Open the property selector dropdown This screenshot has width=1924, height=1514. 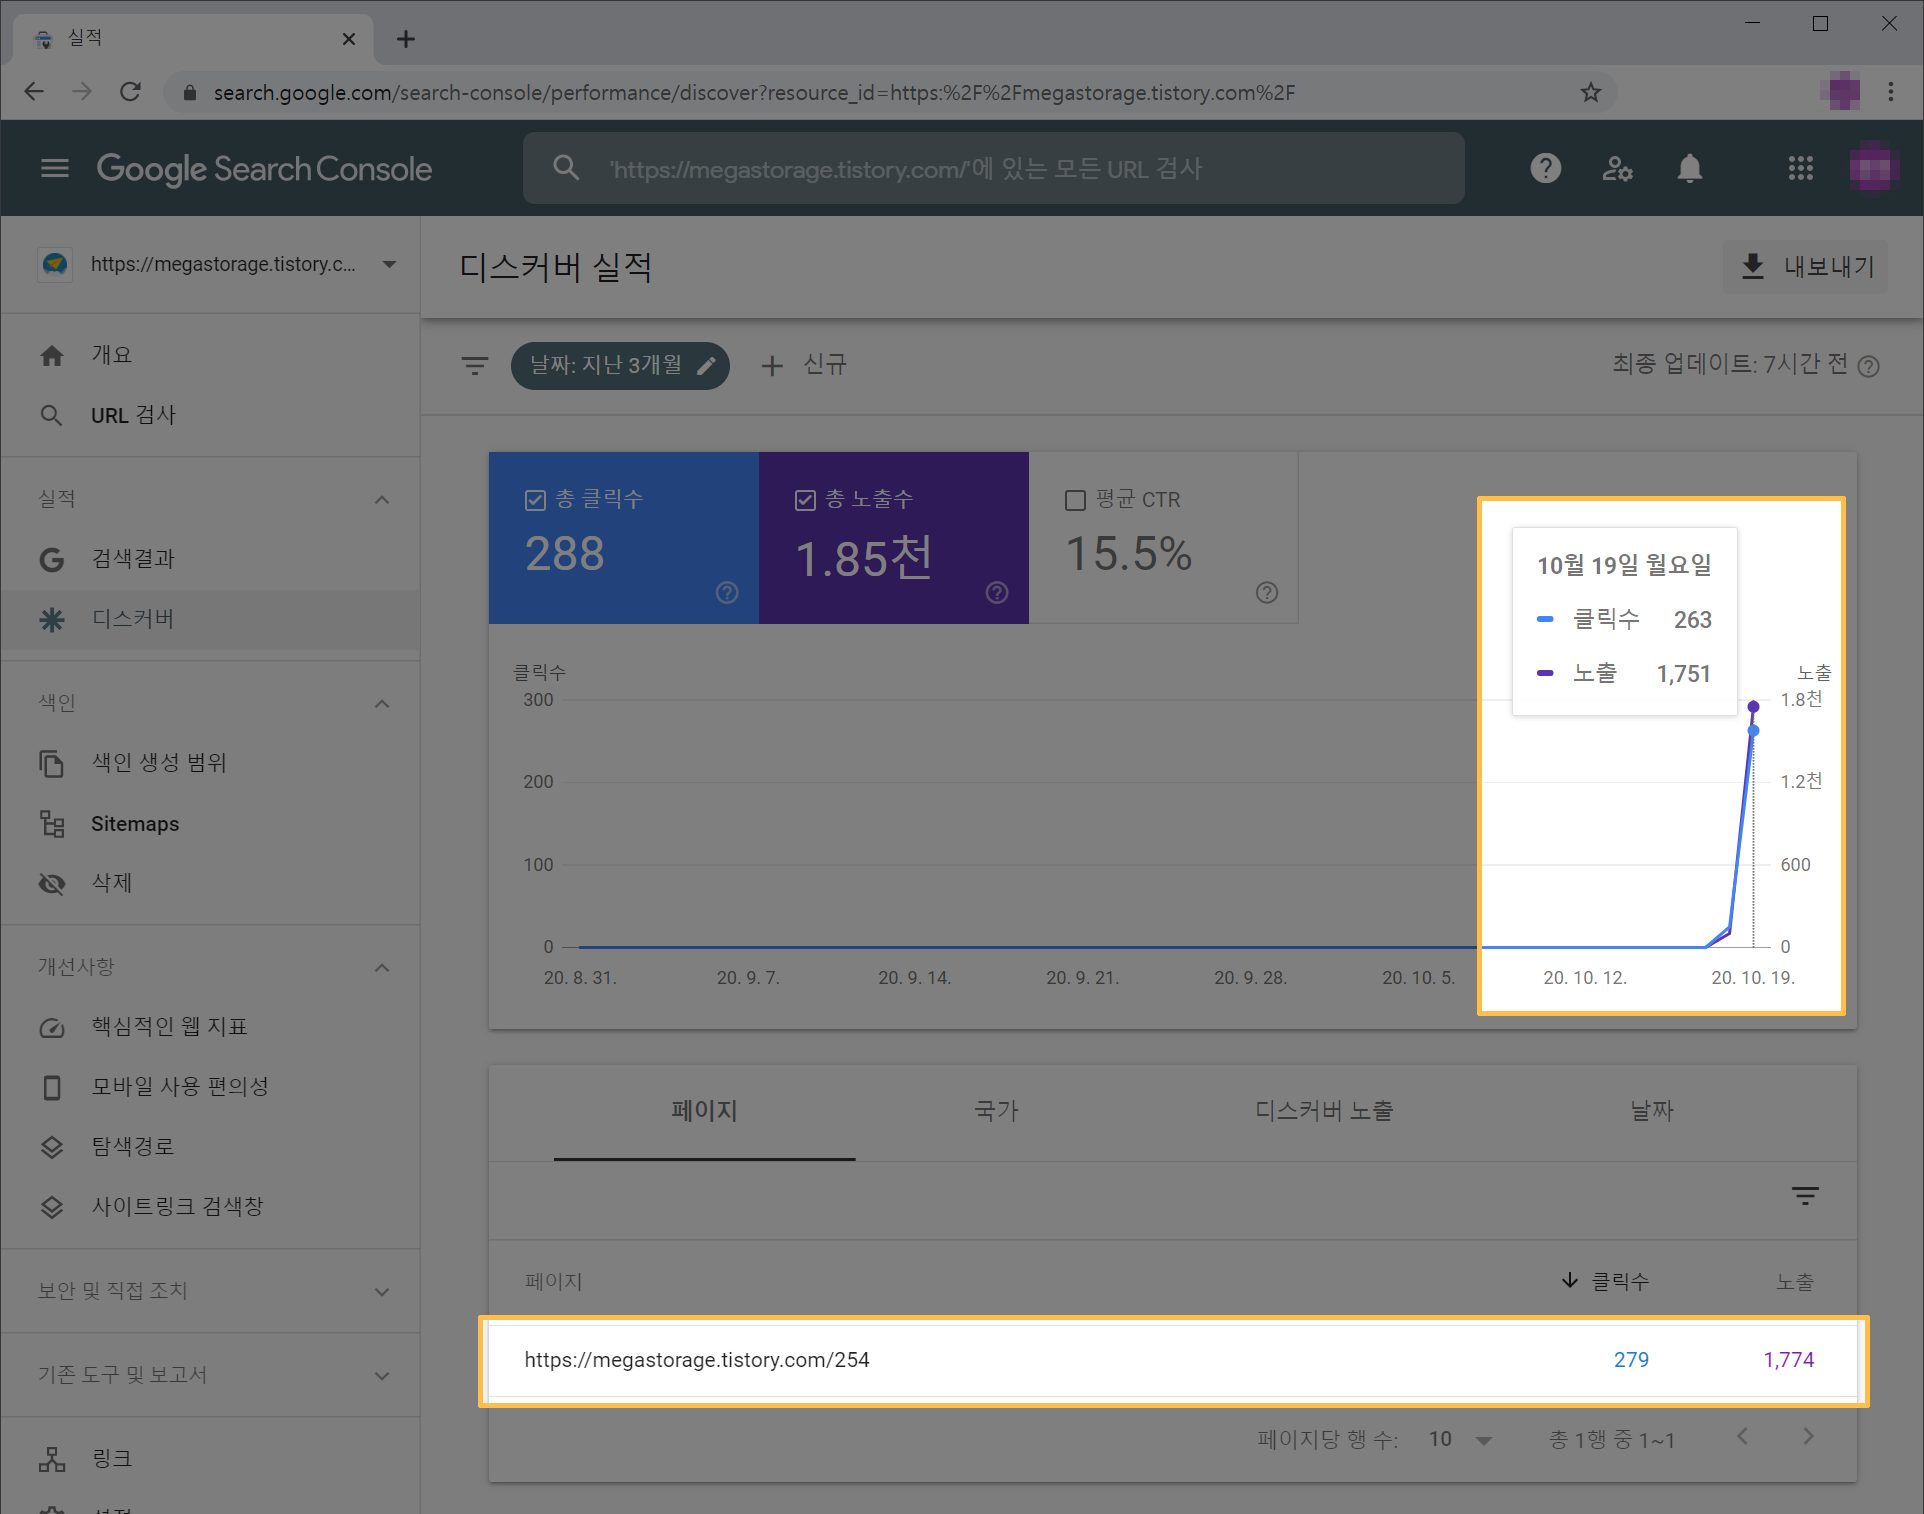[390, 265]
